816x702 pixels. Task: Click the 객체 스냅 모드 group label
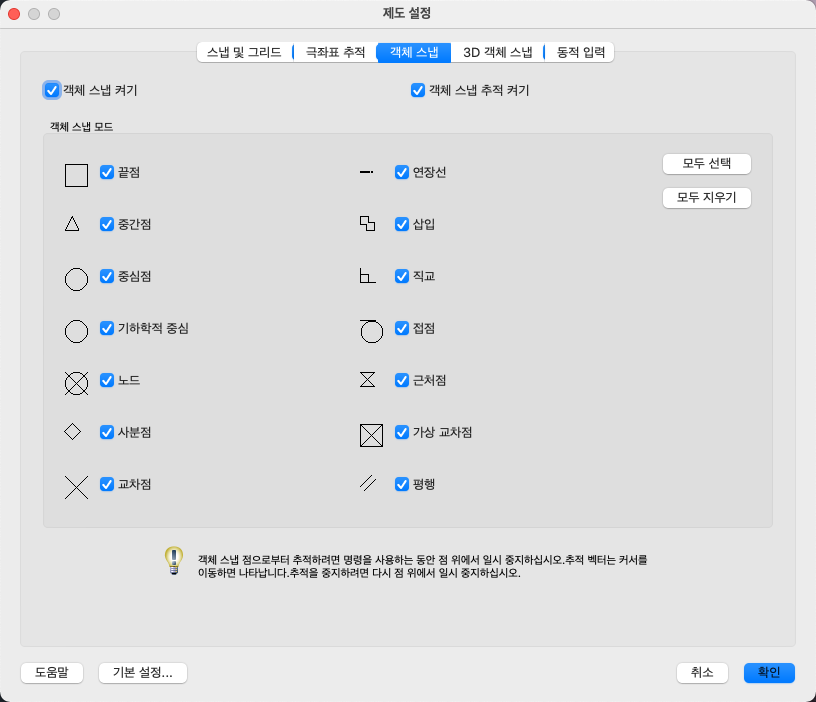(x=81, y=126)
